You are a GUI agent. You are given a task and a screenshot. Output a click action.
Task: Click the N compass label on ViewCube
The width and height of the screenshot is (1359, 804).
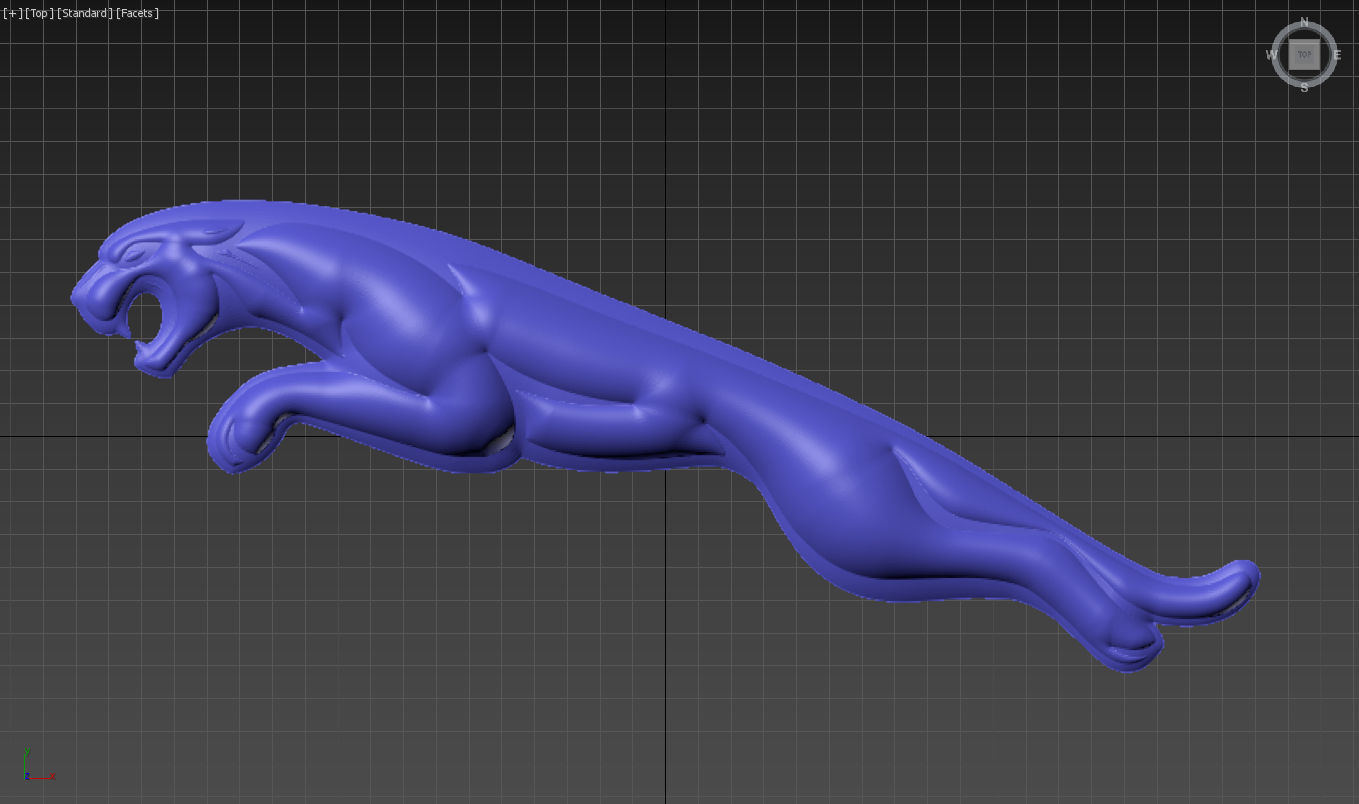coord(1304,22)
